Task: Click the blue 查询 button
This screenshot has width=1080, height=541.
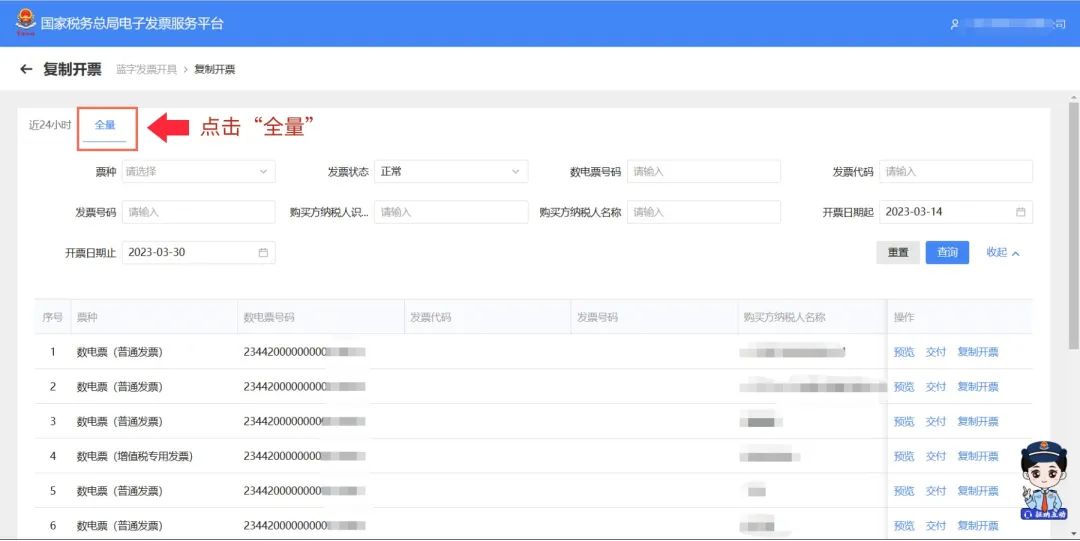Action: [947, 253]
